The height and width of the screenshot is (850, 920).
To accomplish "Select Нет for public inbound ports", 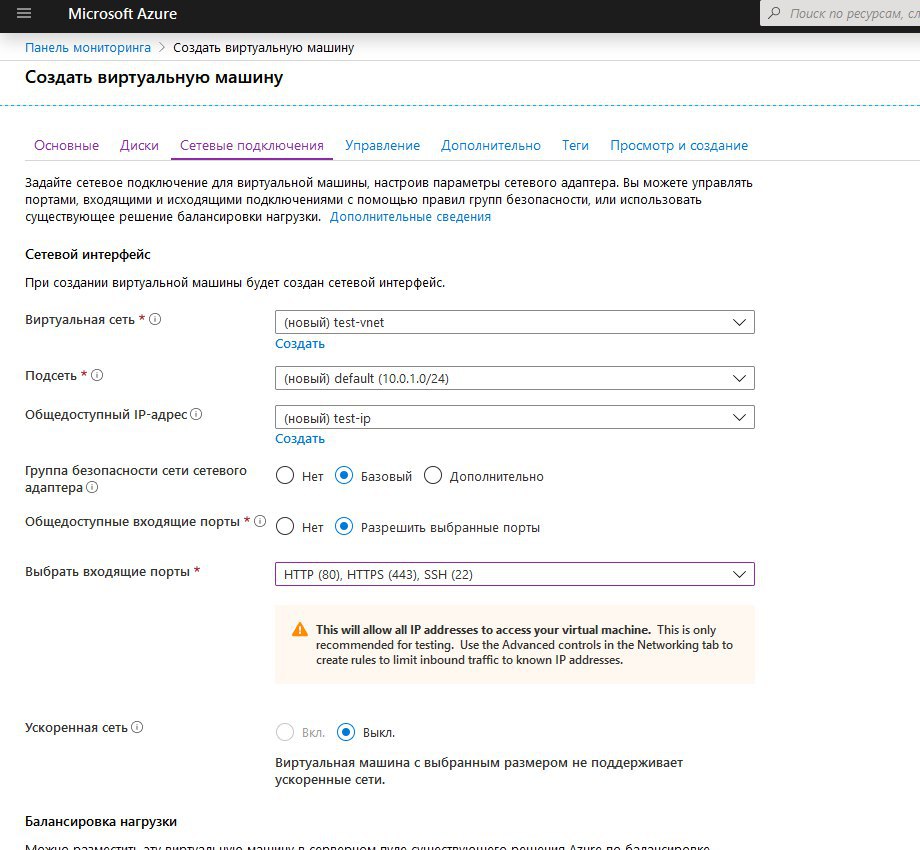I will click(285, 527).
